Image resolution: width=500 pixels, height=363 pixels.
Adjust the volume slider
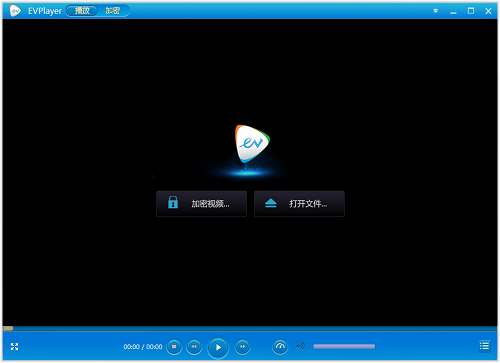[x=344, y=347]
